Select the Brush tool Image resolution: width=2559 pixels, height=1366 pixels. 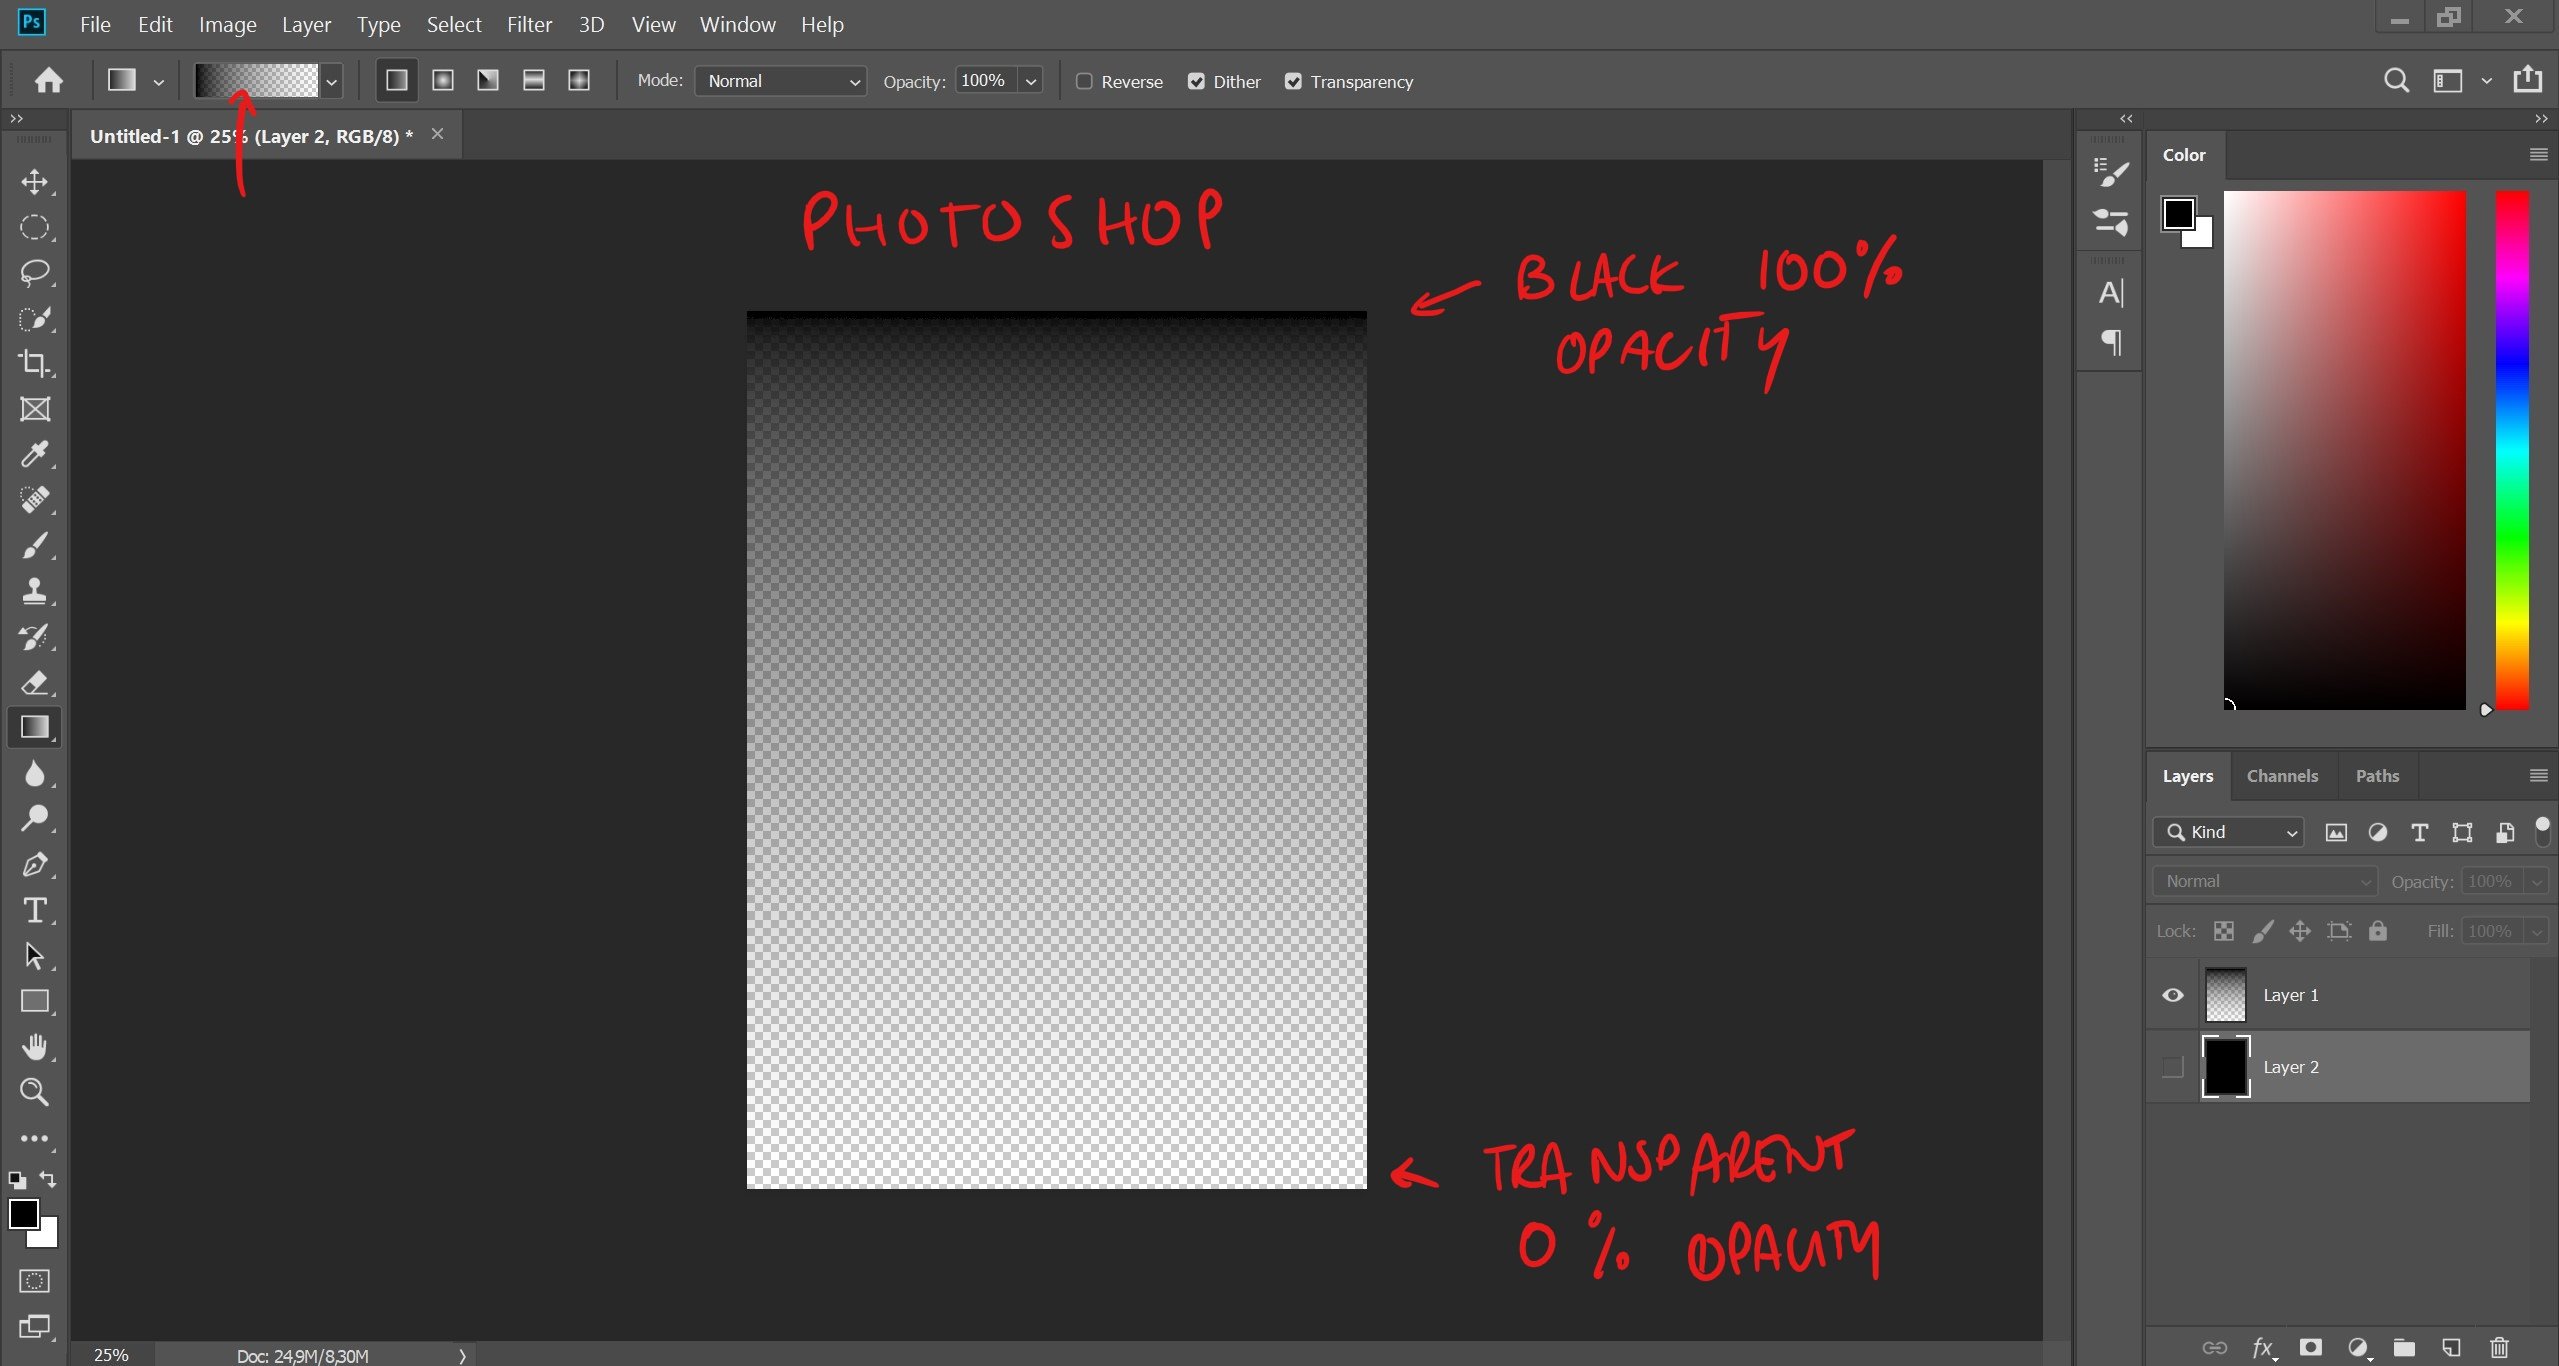pos(35,546)
